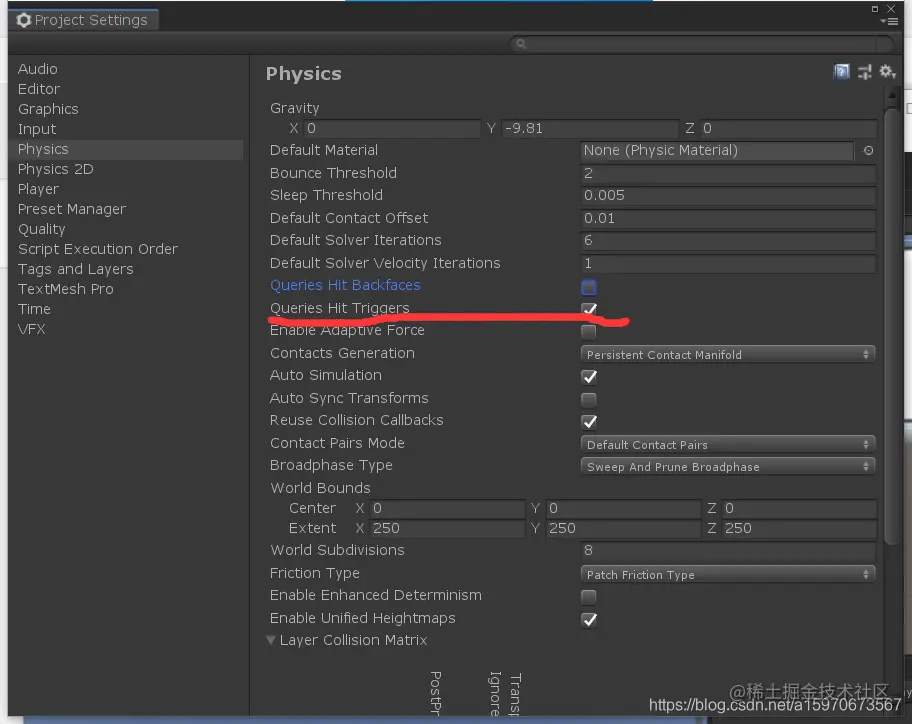This screenshot has height=724, width=912.
Task: Open Time settings
Action: click(34, 309)
